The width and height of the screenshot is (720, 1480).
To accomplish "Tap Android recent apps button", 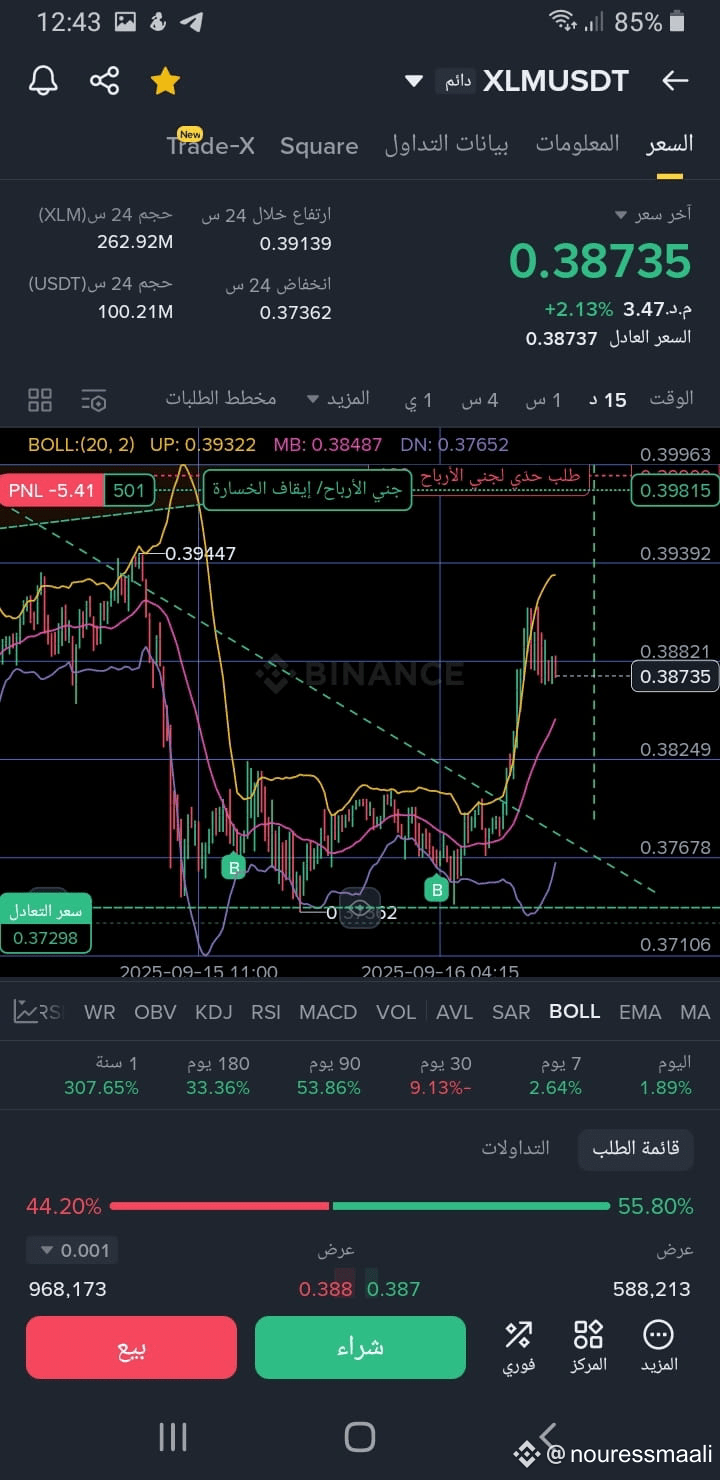I will click(x=173, y=1437).
